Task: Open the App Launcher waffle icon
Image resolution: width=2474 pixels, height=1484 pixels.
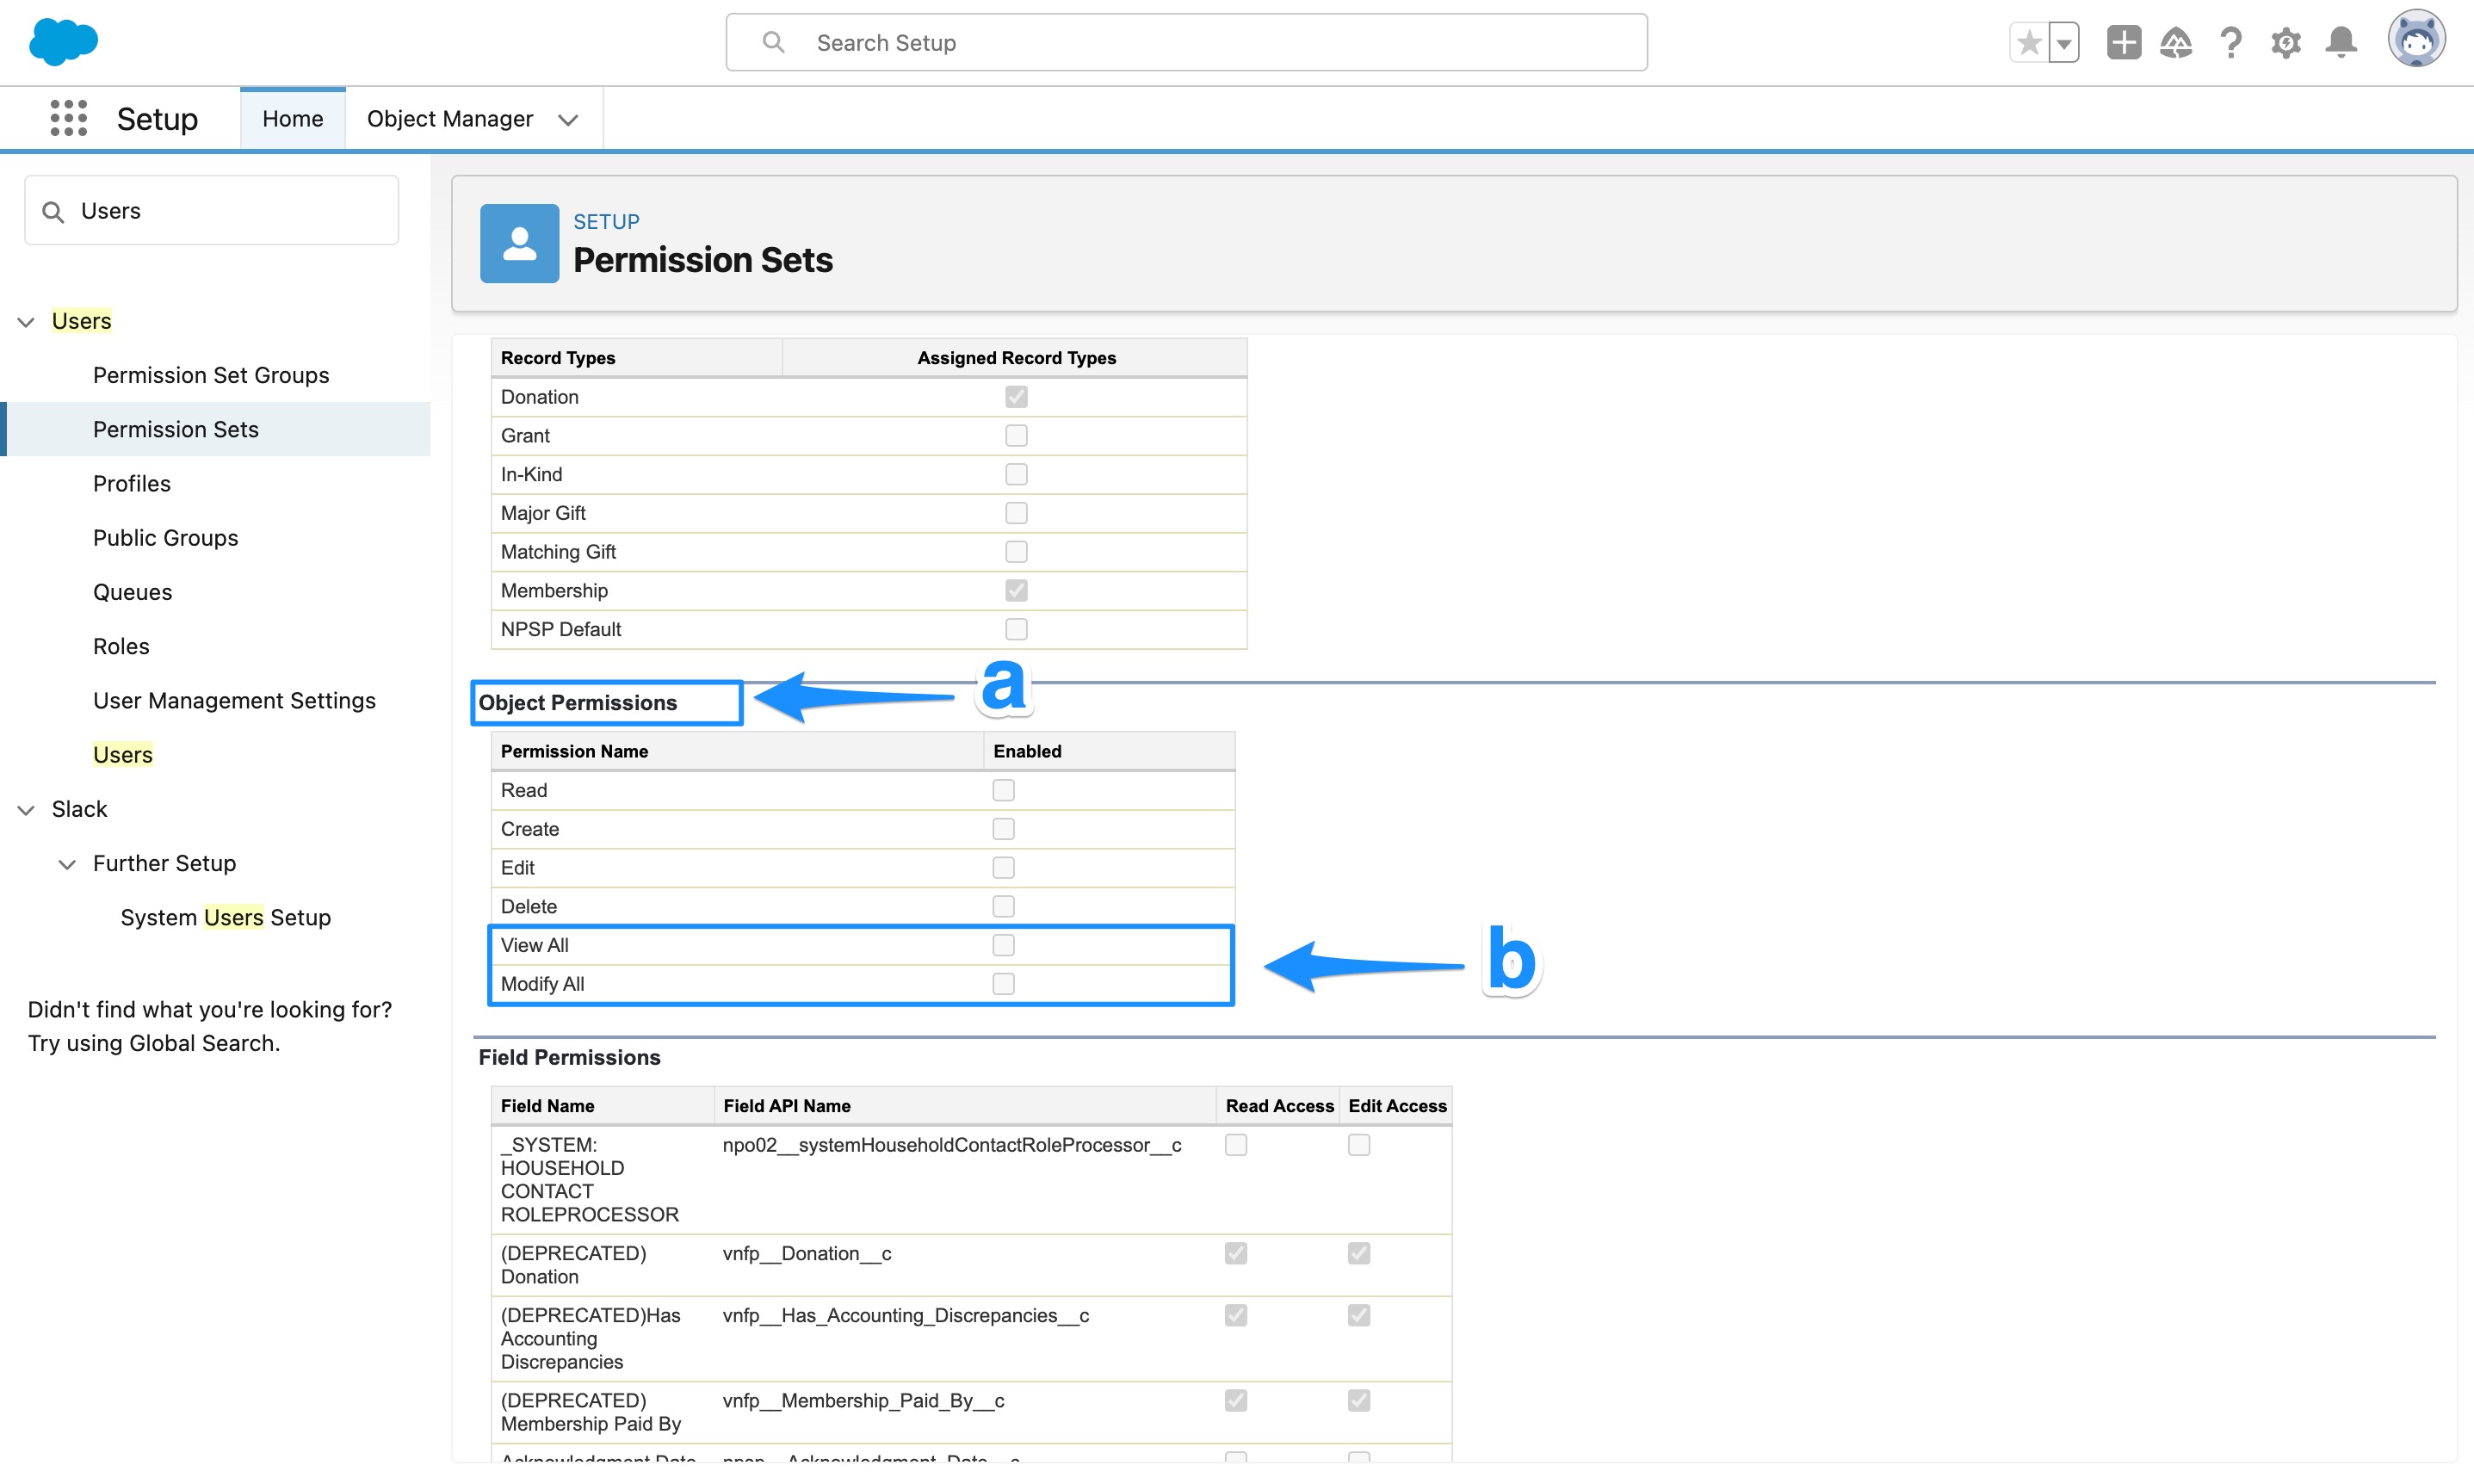Action: pos(67,118)
